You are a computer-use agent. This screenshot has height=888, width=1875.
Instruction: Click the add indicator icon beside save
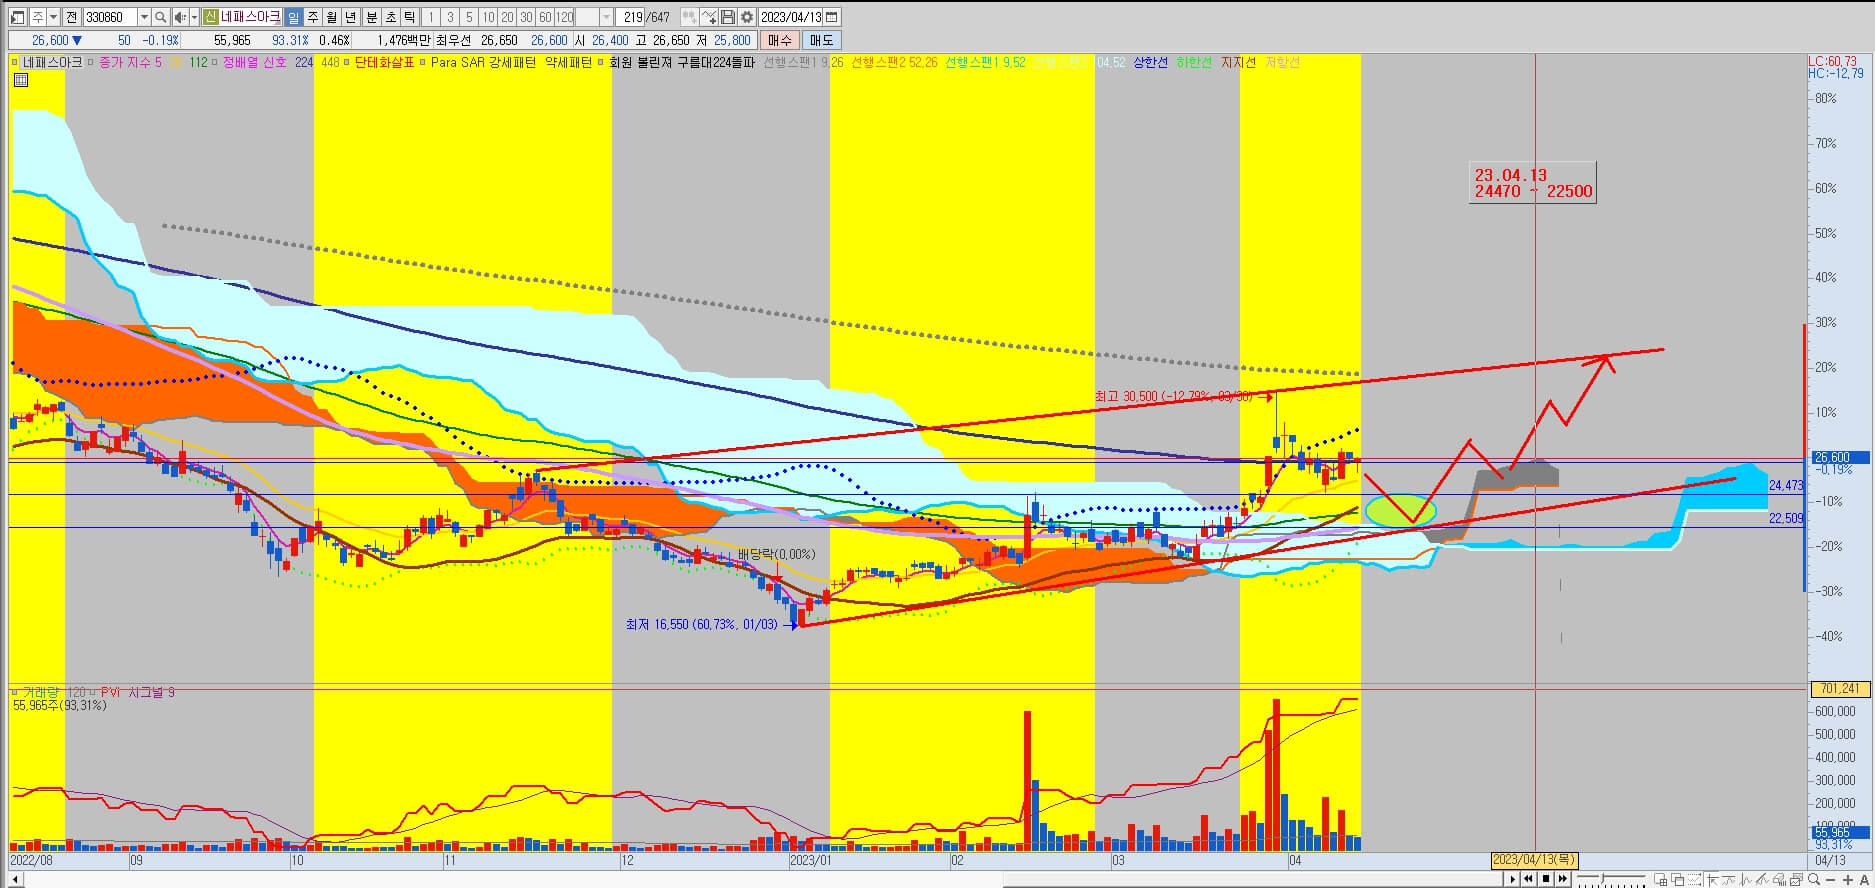[709, 17]
